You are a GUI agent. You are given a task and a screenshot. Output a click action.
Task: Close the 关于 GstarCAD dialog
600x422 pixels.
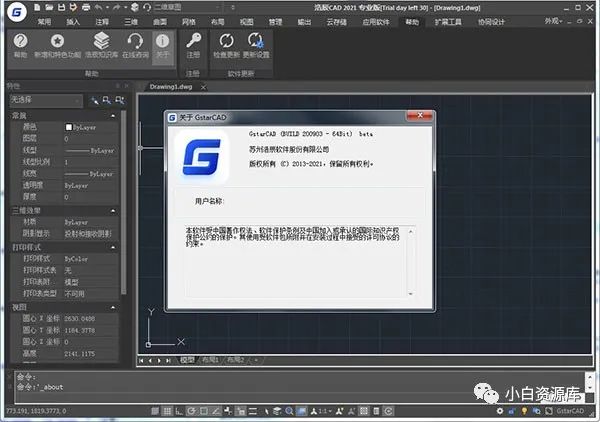click(420, 115)
